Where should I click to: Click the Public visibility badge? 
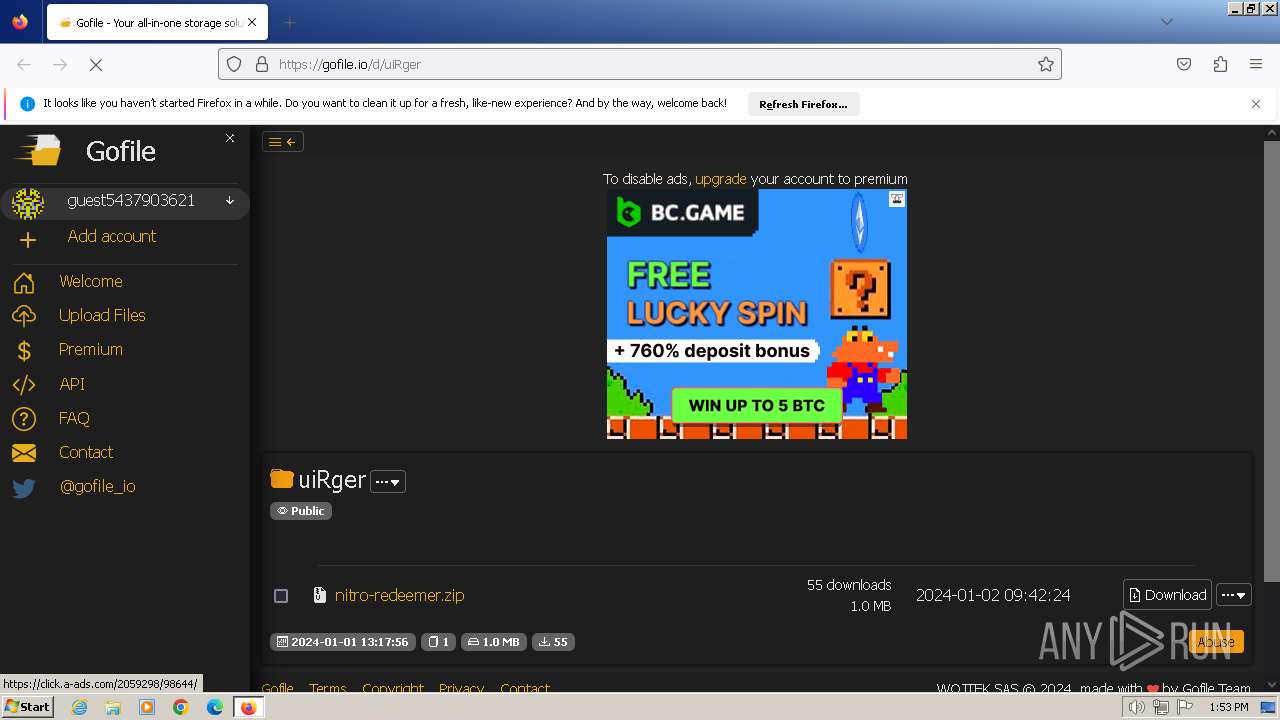(x=301, y=511)
